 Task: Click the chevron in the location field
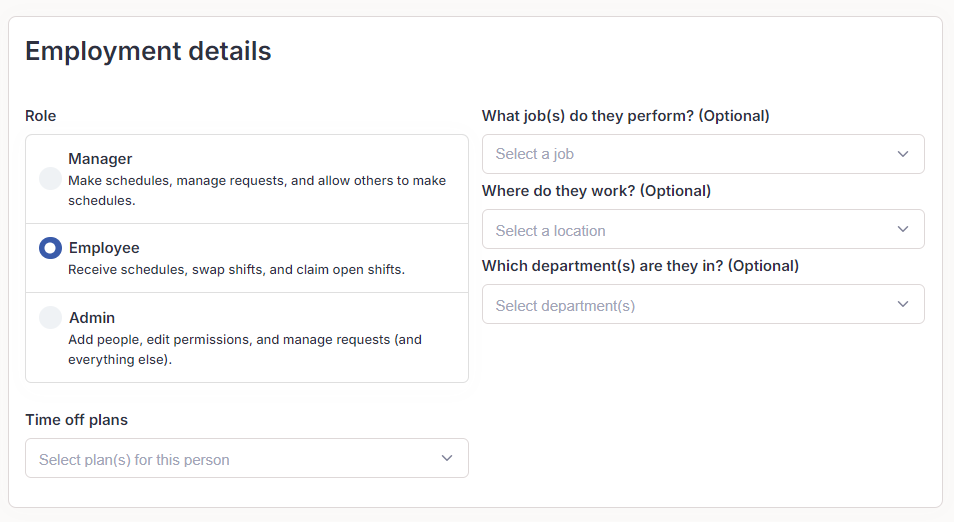(903, 229)
